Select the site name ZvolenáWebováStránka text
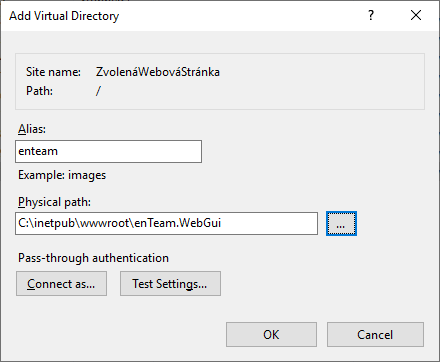440x362 pixels. coord(158,72)
